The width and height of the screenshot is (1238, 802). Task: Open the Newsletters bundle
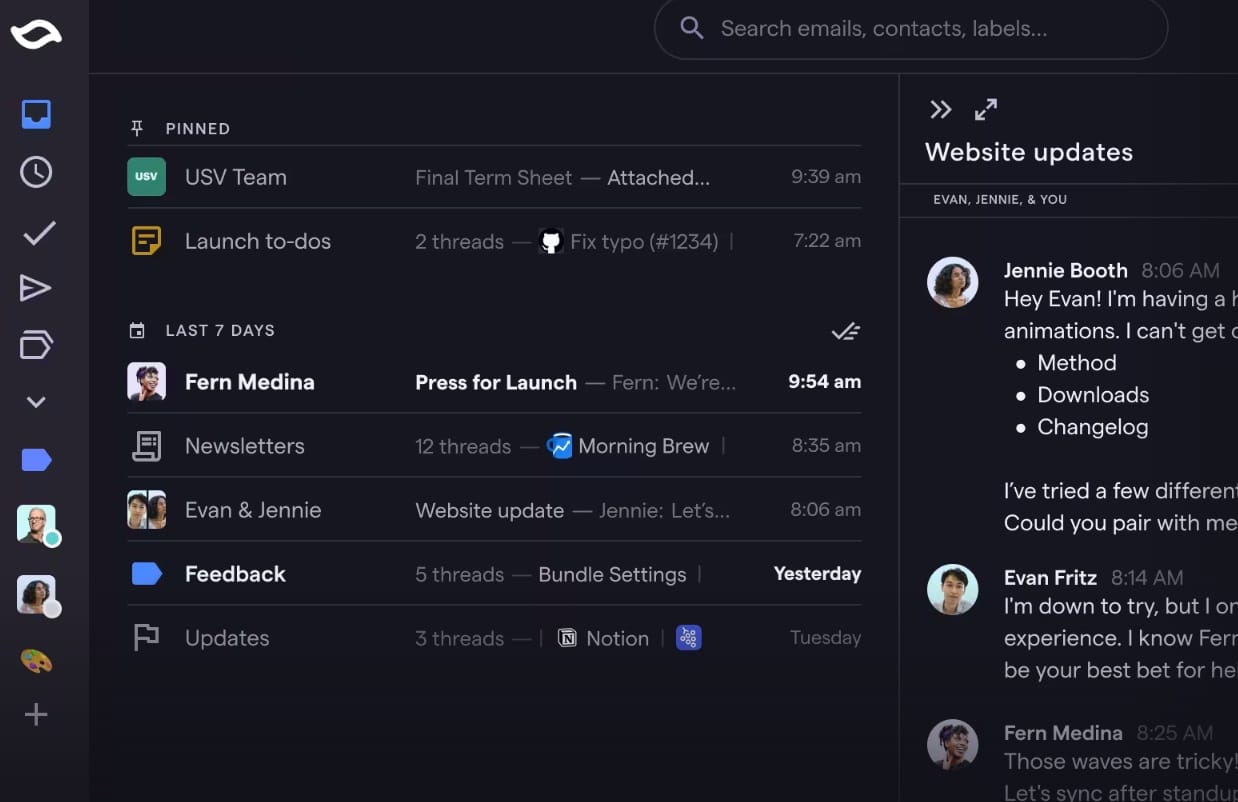pyautogui.click(x=494, y=446)
